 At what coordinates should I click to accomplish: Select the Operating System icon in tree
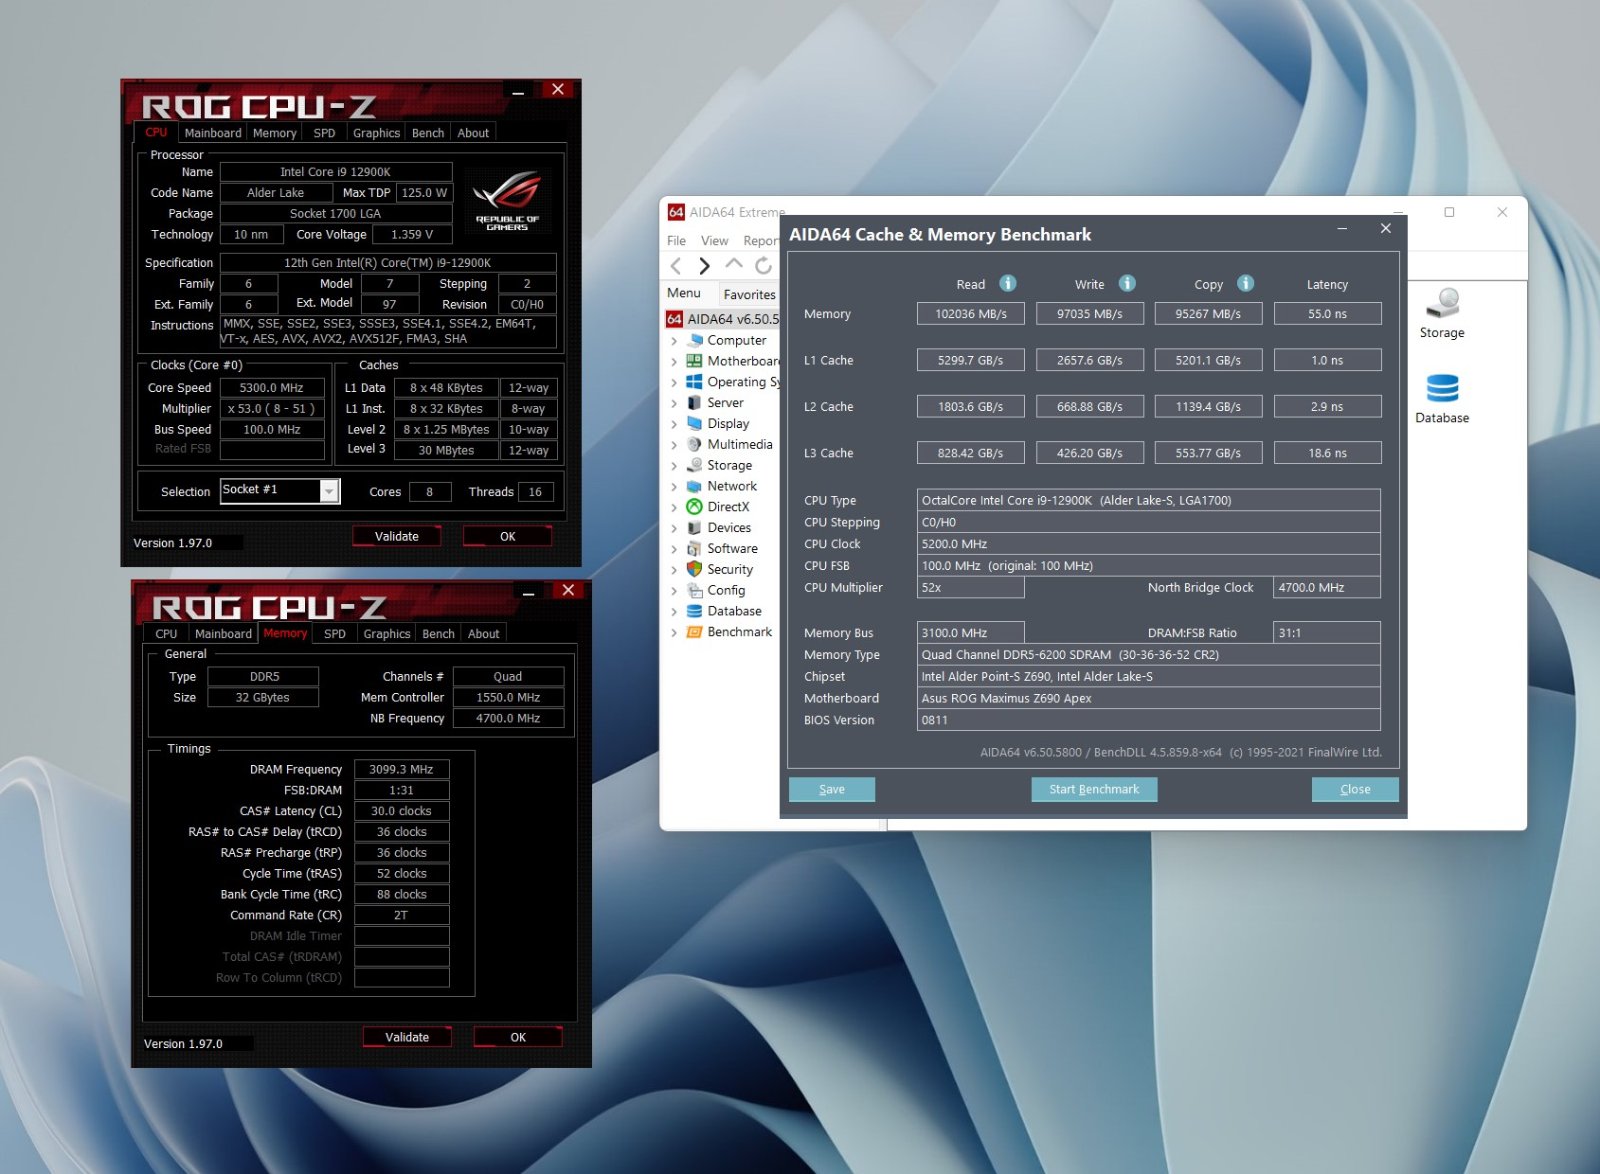point(694,382)
